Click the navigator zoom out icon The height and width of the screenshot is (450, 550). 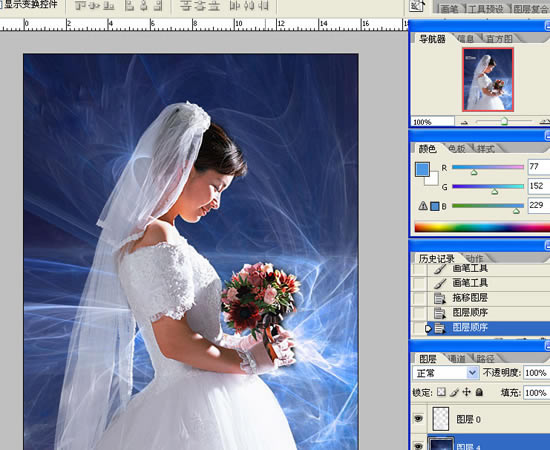point(464,122)
